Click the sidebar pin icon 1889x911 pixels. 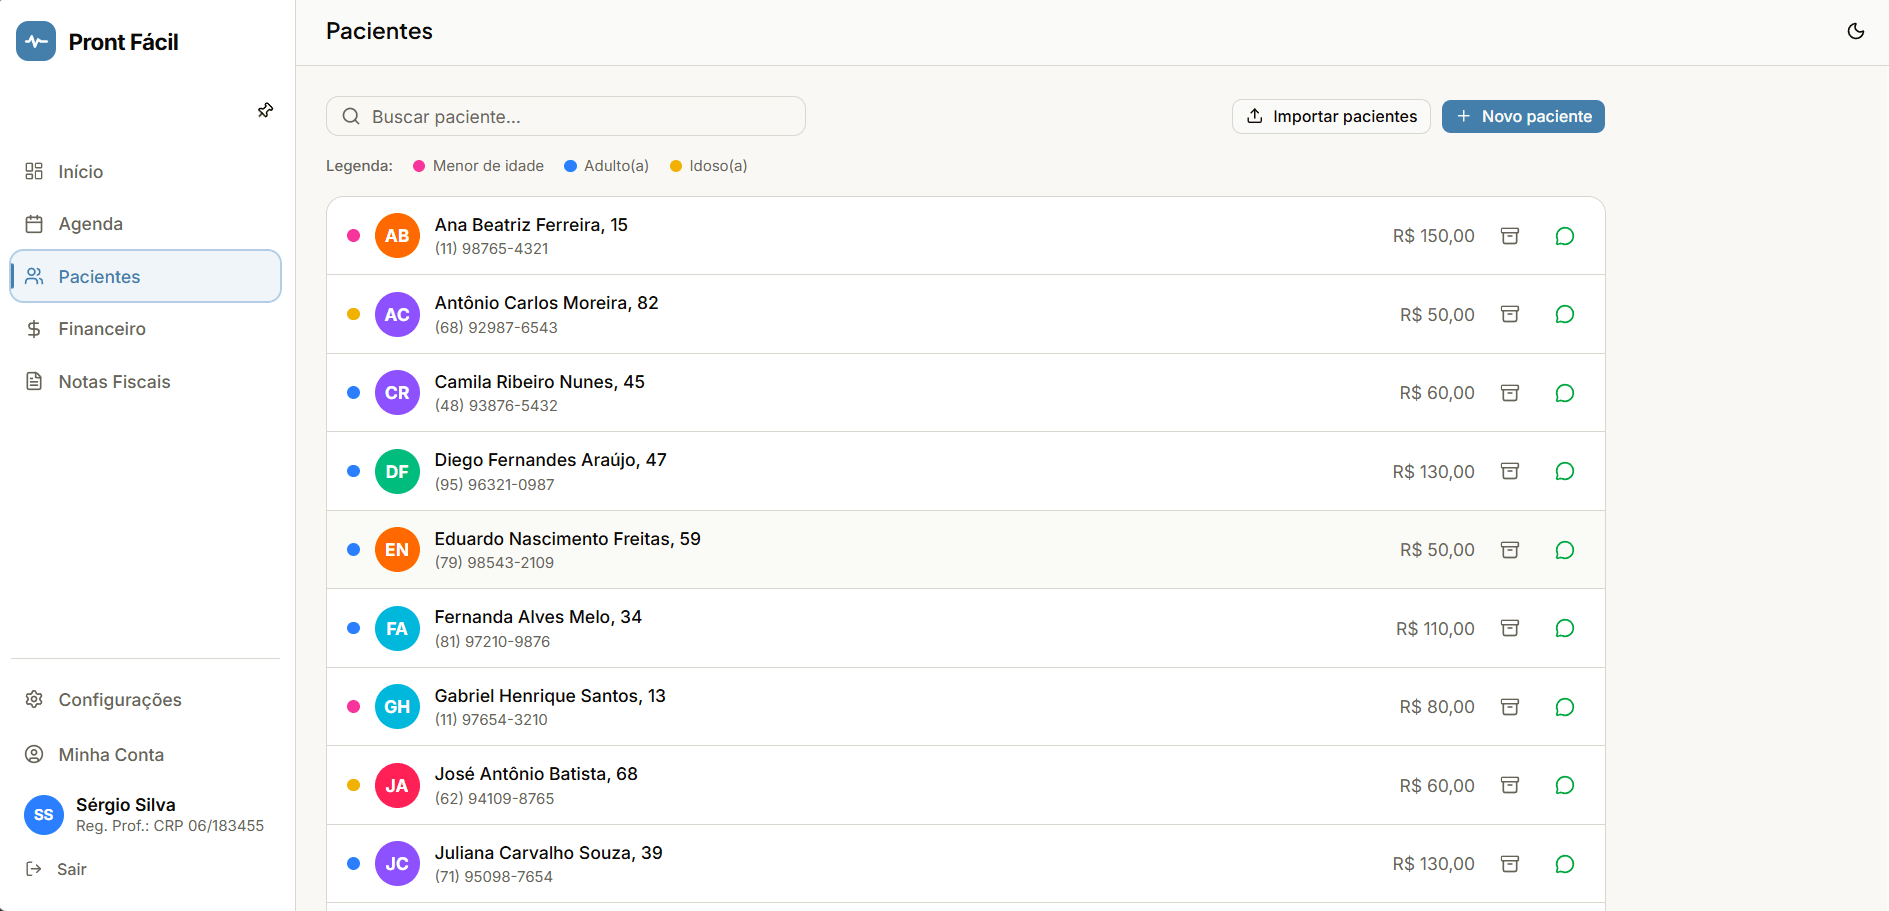[x=265, y=110]
